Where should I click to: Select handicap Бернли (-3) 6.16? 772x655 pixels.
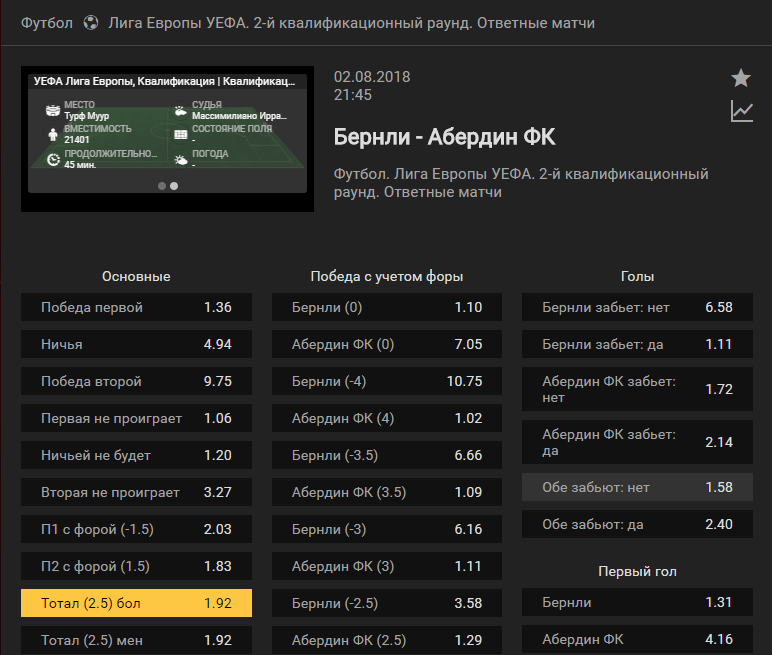(x=387, y=529)
